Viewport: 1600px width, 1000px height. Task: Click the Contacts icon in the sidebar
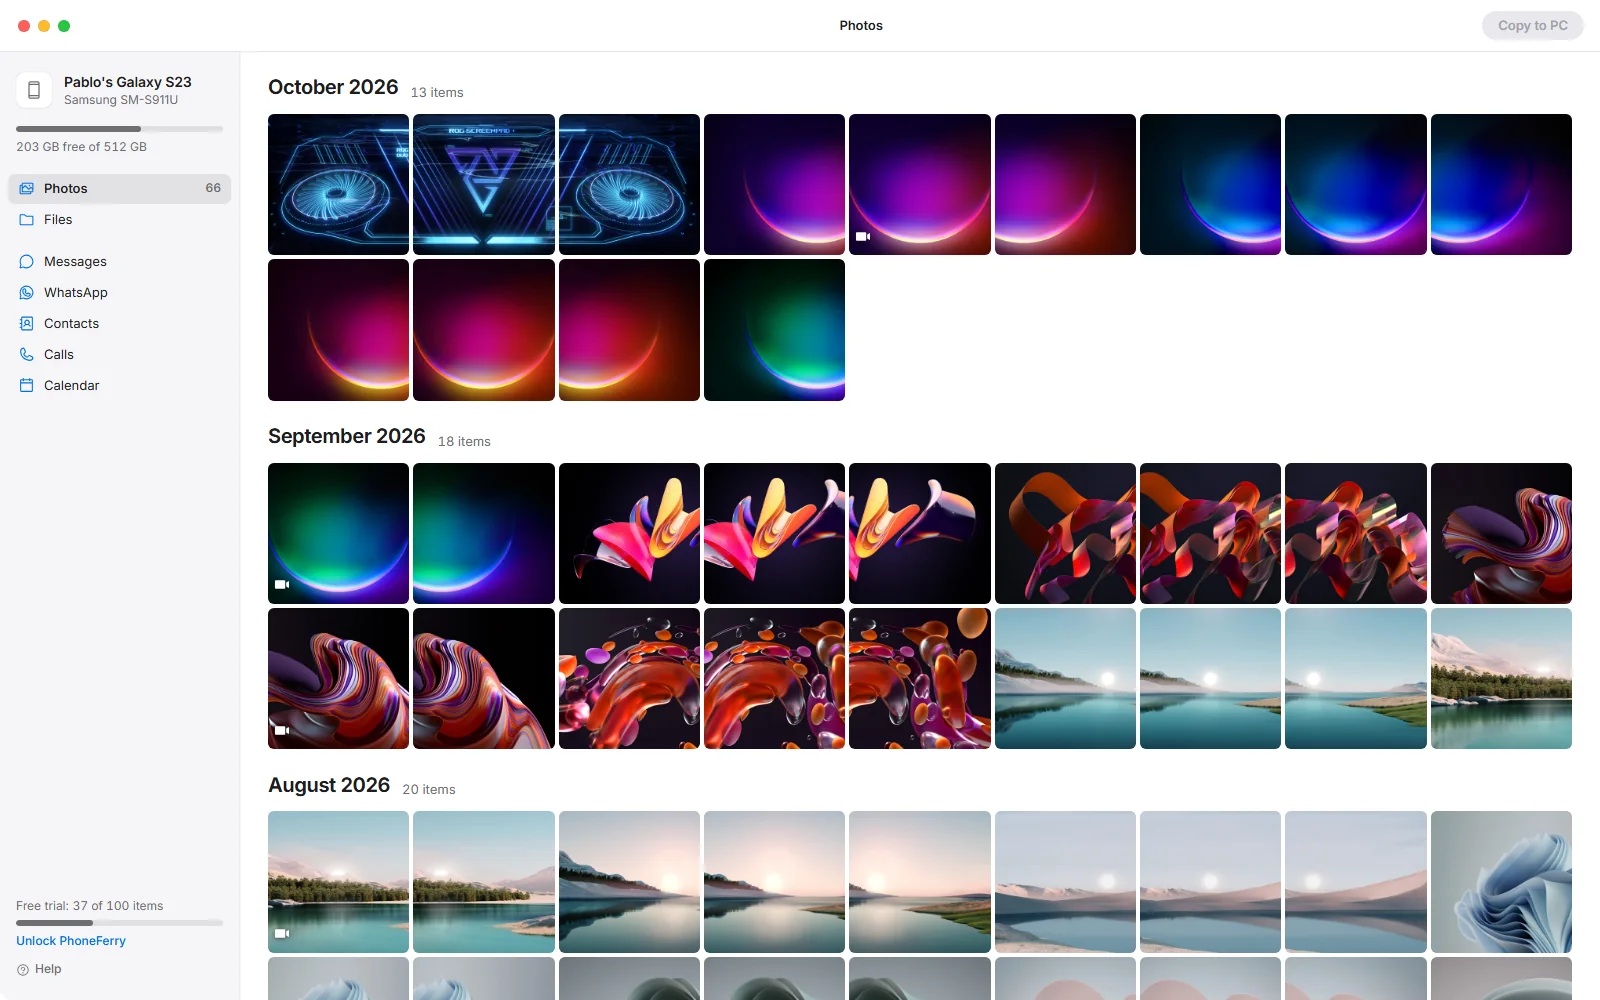[27, 324]
